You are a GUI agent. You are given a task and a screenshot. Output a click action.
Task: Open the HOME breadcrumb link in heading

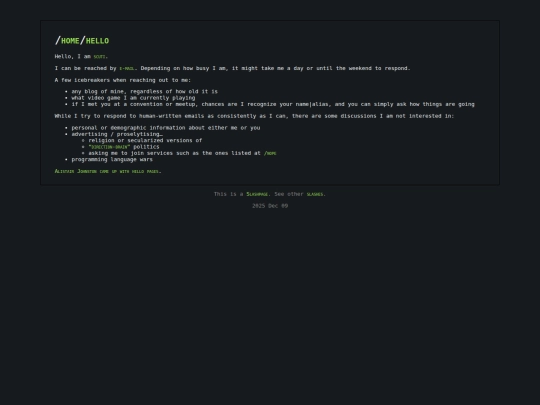tap(70, 41)
